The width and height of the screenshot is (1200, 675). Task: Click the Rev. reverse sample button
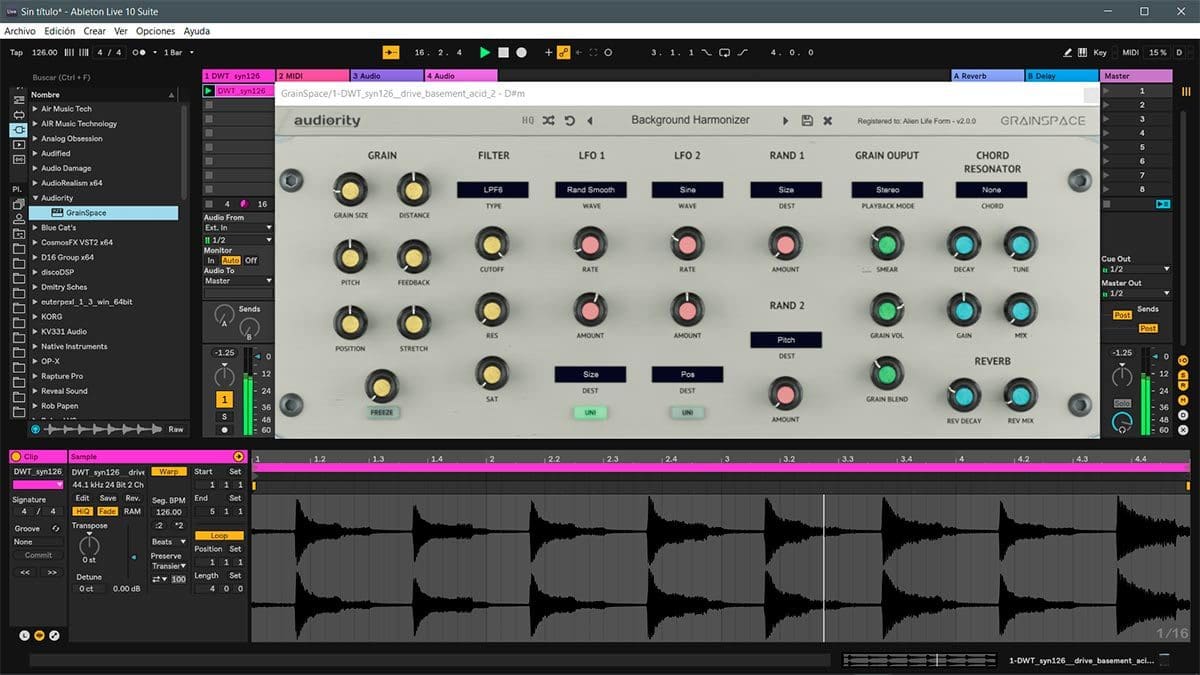133,497
